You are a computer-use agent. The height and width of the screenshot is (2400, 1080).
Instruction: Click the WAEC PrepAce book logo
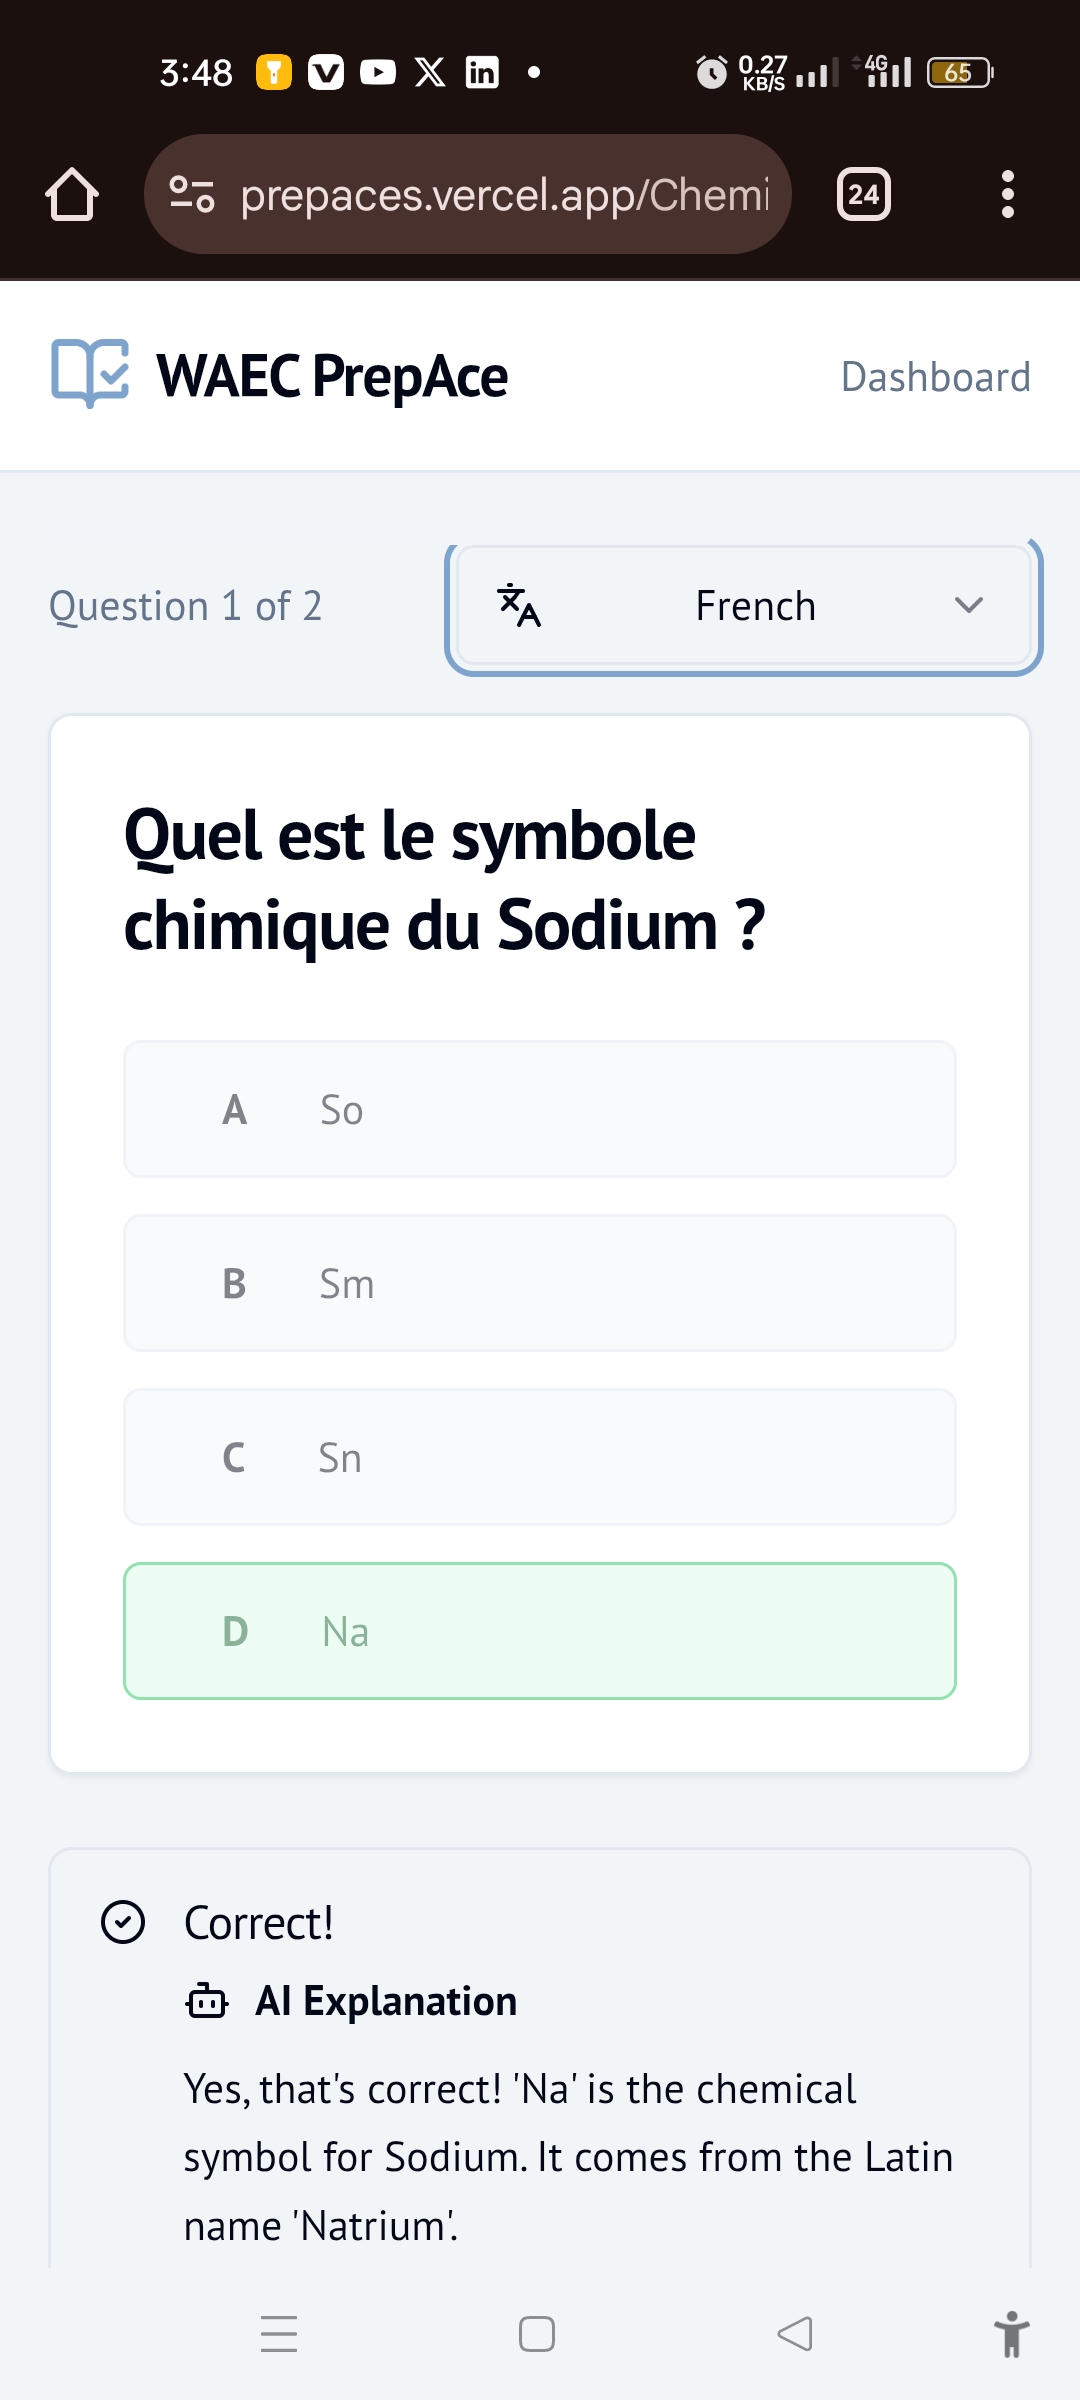(90, 374)
